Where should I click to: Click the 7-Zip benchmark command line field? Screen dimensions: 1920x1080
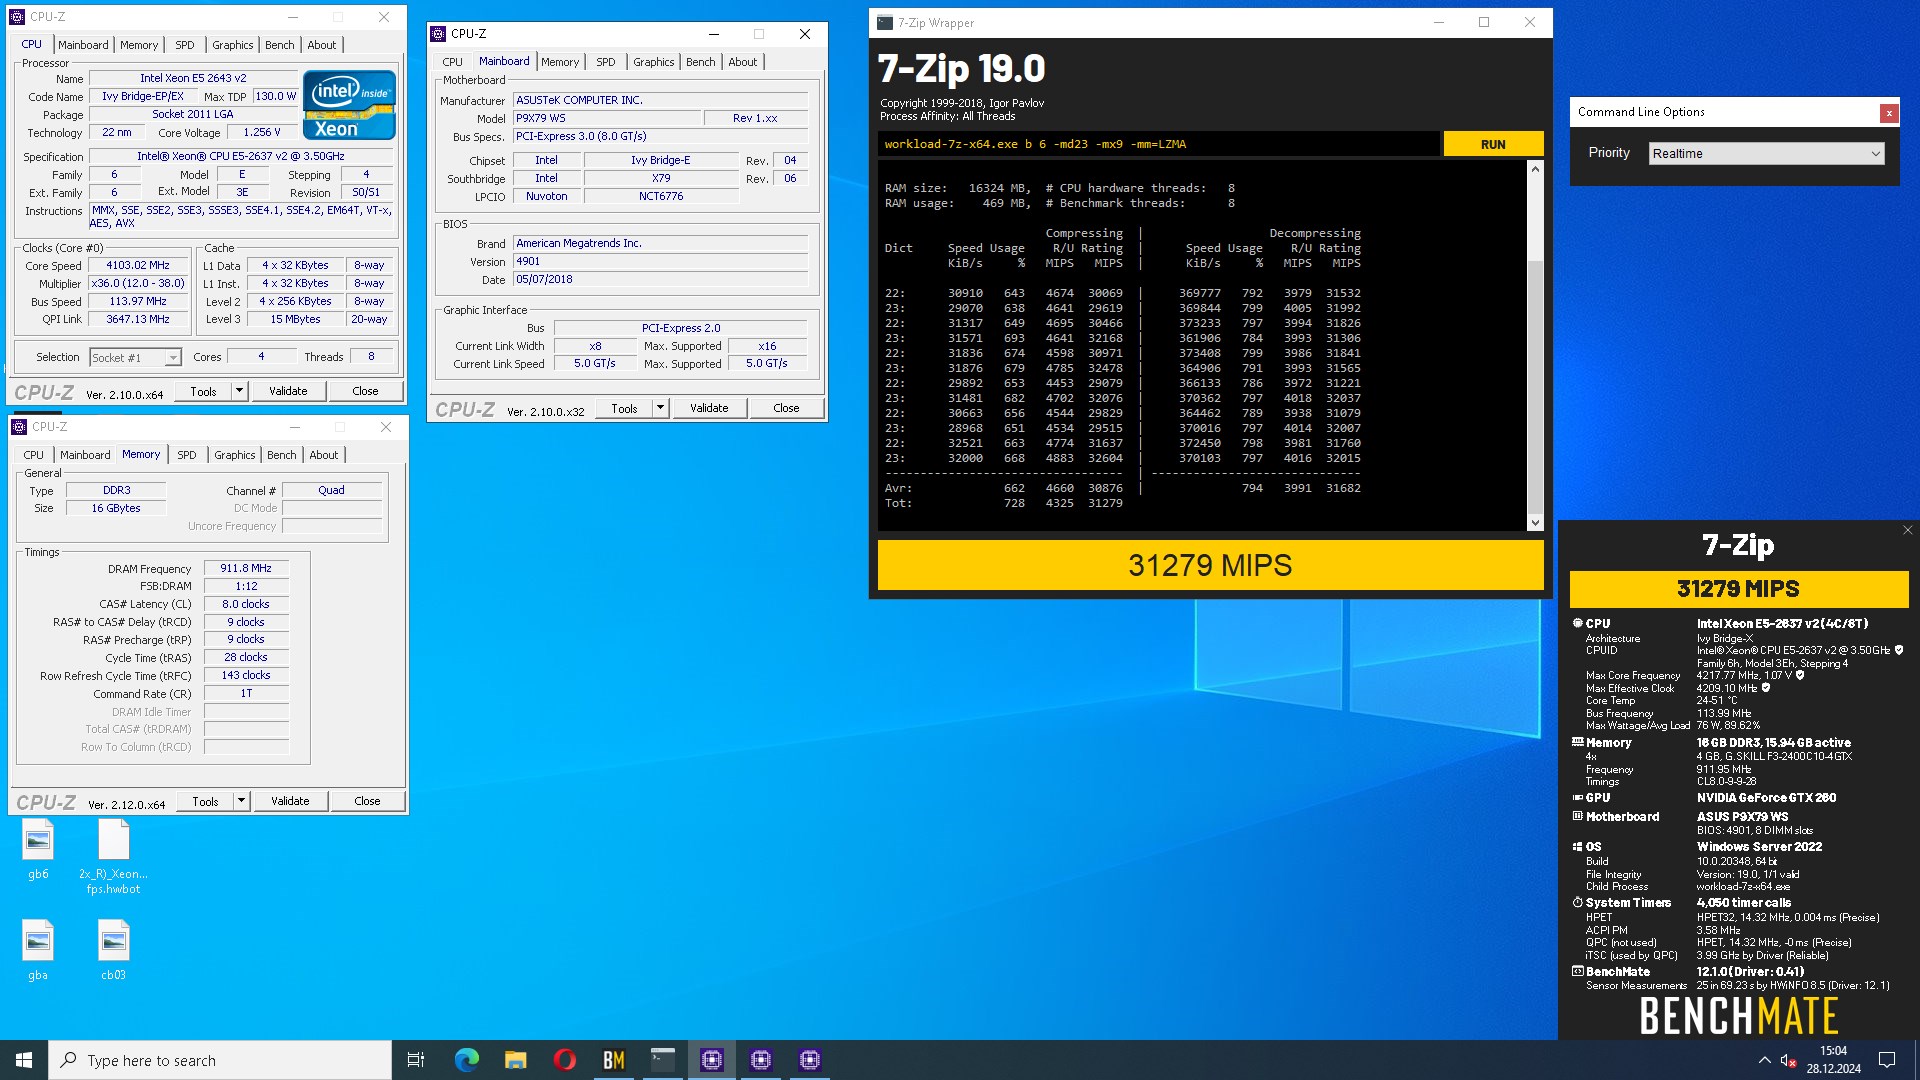[1158, 144]
